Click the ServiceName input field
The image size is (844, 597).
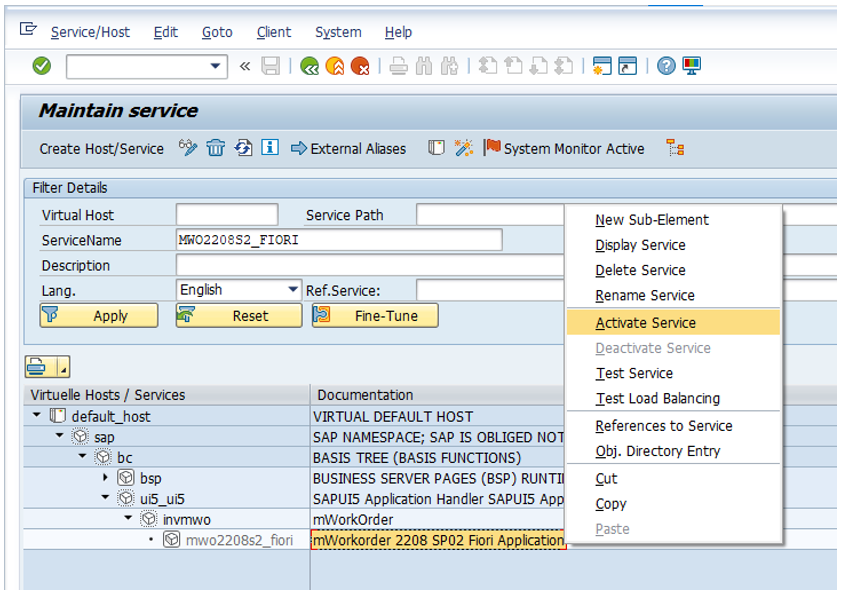[x=338, y=240]
